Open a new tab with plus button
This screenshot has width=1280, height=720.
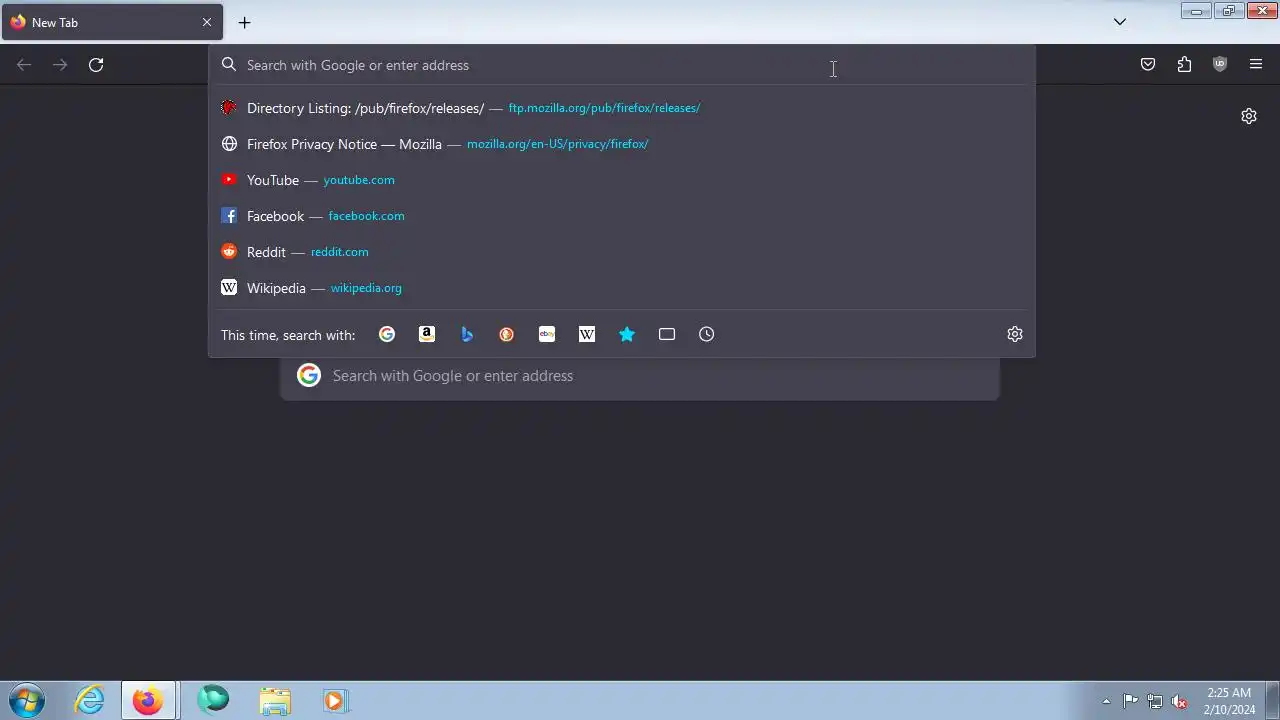coord(244,22)
